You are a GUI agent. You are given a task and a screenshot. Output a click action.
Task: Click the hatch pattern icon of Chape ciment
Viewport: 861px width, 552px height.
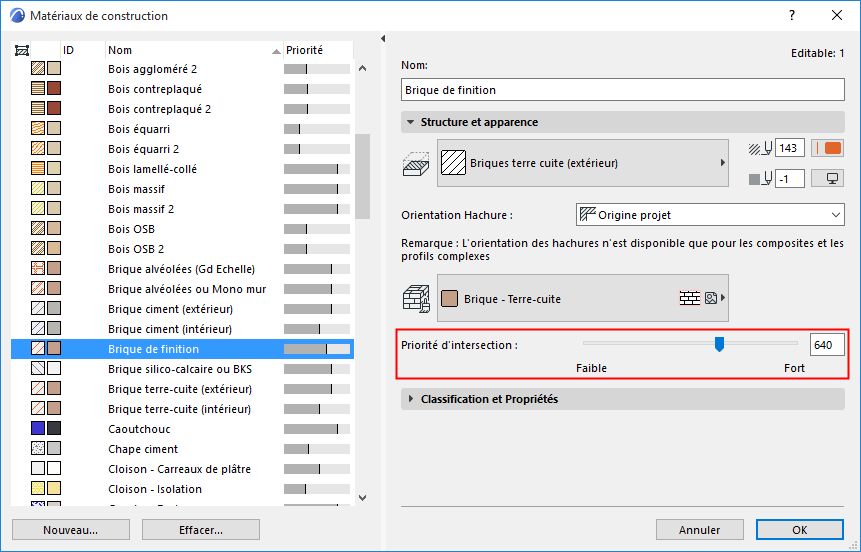tap(38, 449)
